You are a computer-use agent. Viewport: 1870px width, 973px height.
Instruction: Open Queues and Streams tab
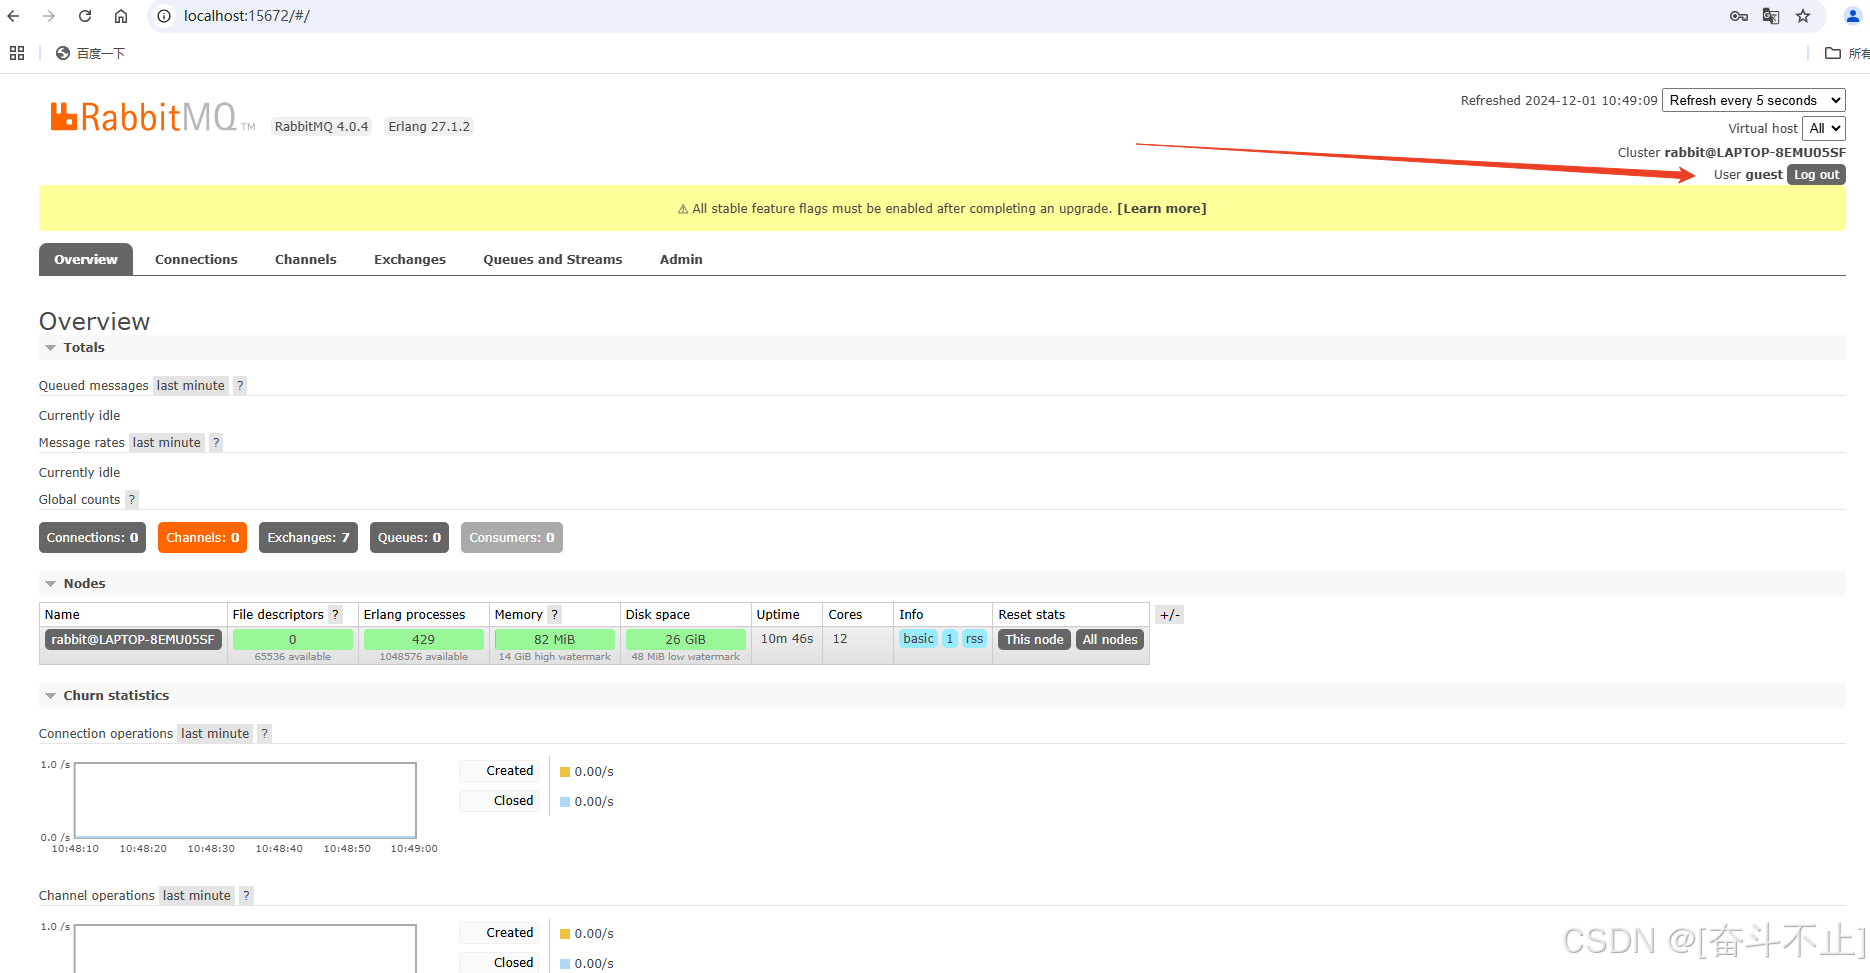(553, 259)
